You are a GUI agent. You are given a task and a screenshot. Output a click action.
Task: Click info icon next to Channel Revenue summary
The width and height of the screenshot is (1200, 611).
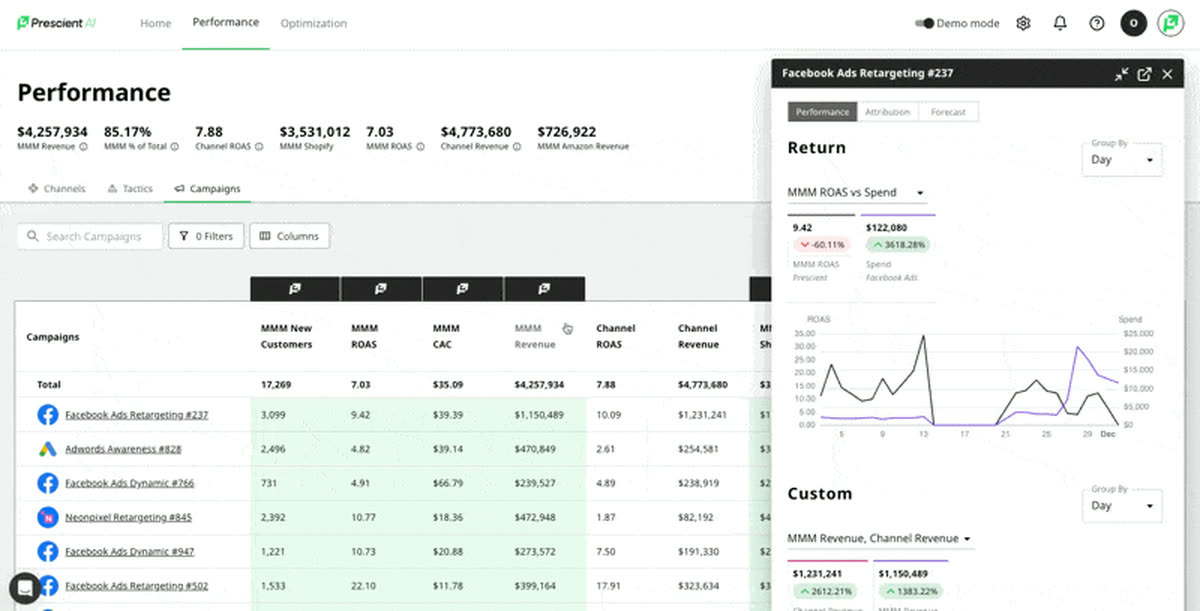[x=517, y=147]
